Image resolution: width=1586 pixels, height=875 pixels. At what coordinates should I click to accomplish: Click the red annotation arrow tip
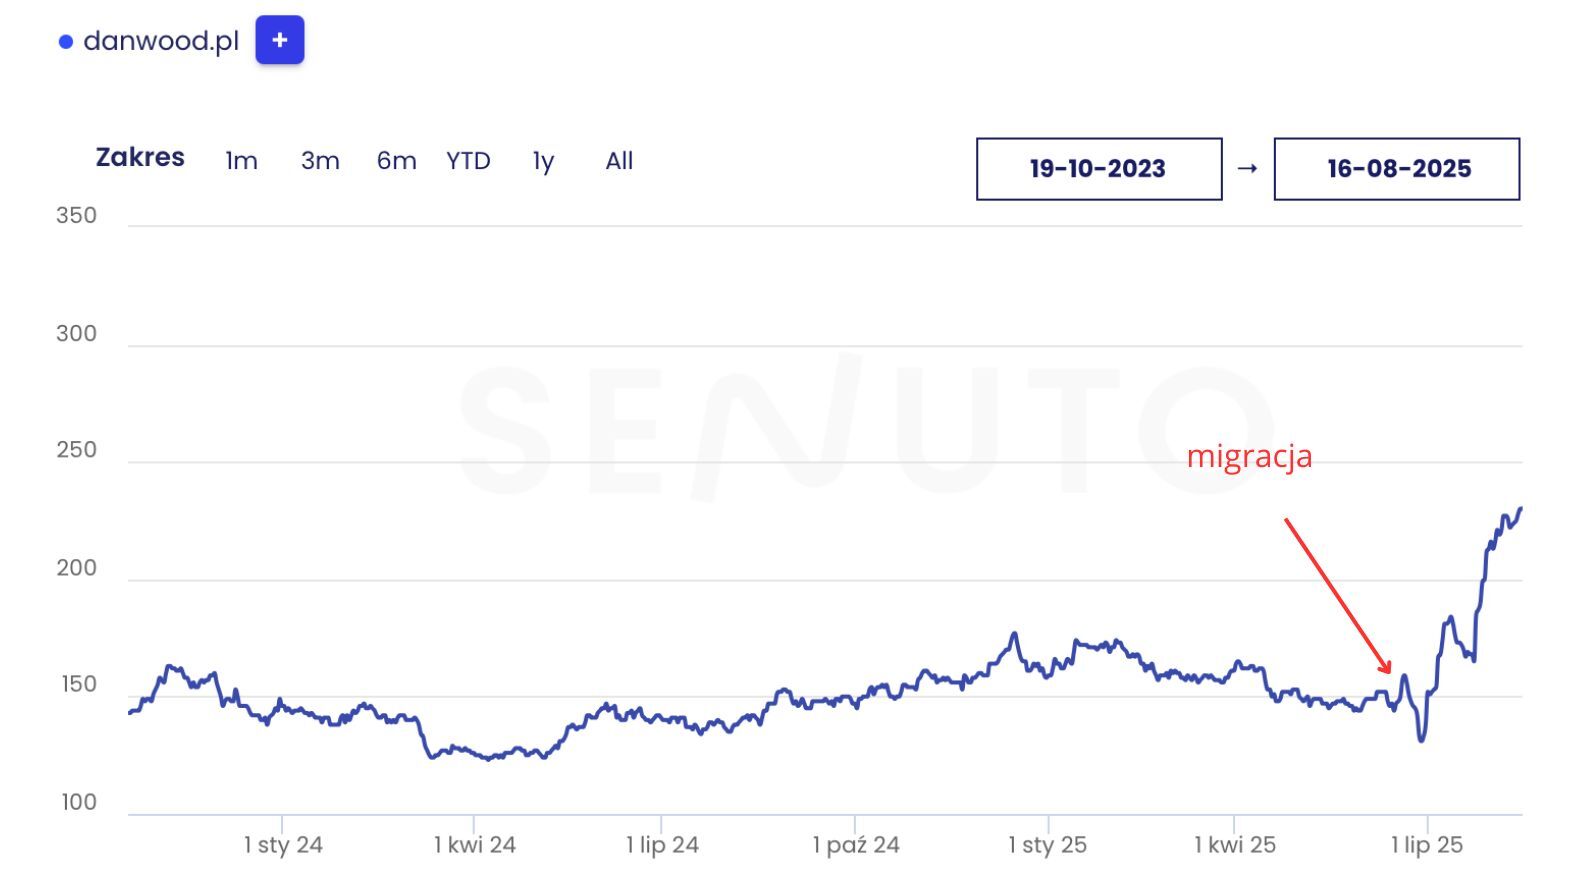coord(1389,672)
